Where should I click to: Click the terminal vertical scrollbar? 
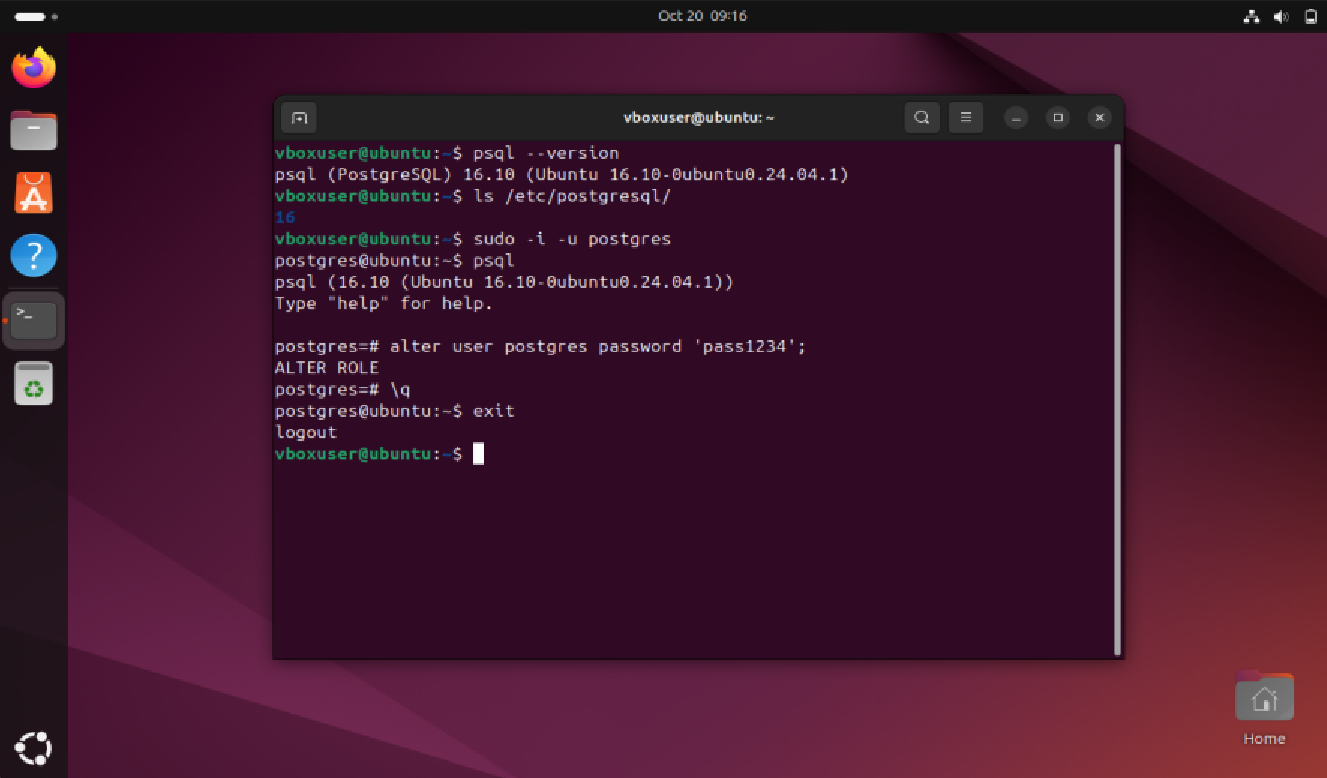click(x=1117, y=400)
